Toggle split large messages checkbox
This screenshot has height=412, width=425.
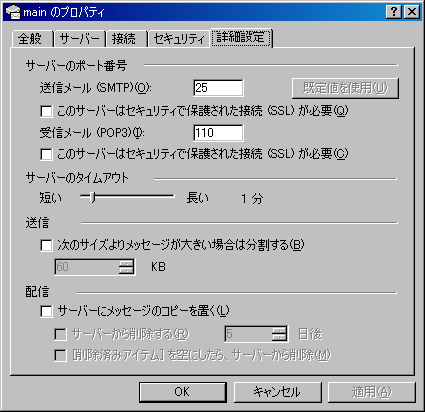(46, 245)
